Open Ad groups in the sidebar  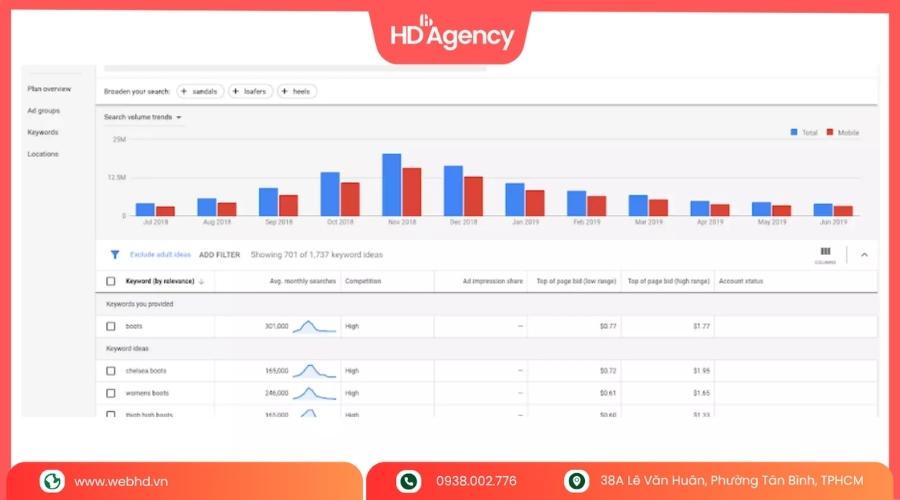pos(44,111)
